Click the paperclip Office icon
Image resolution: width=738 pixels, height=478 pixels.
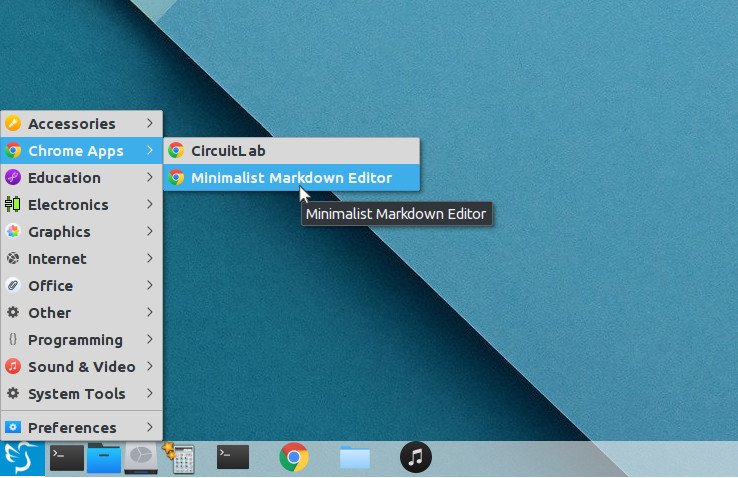coord(13,285)
